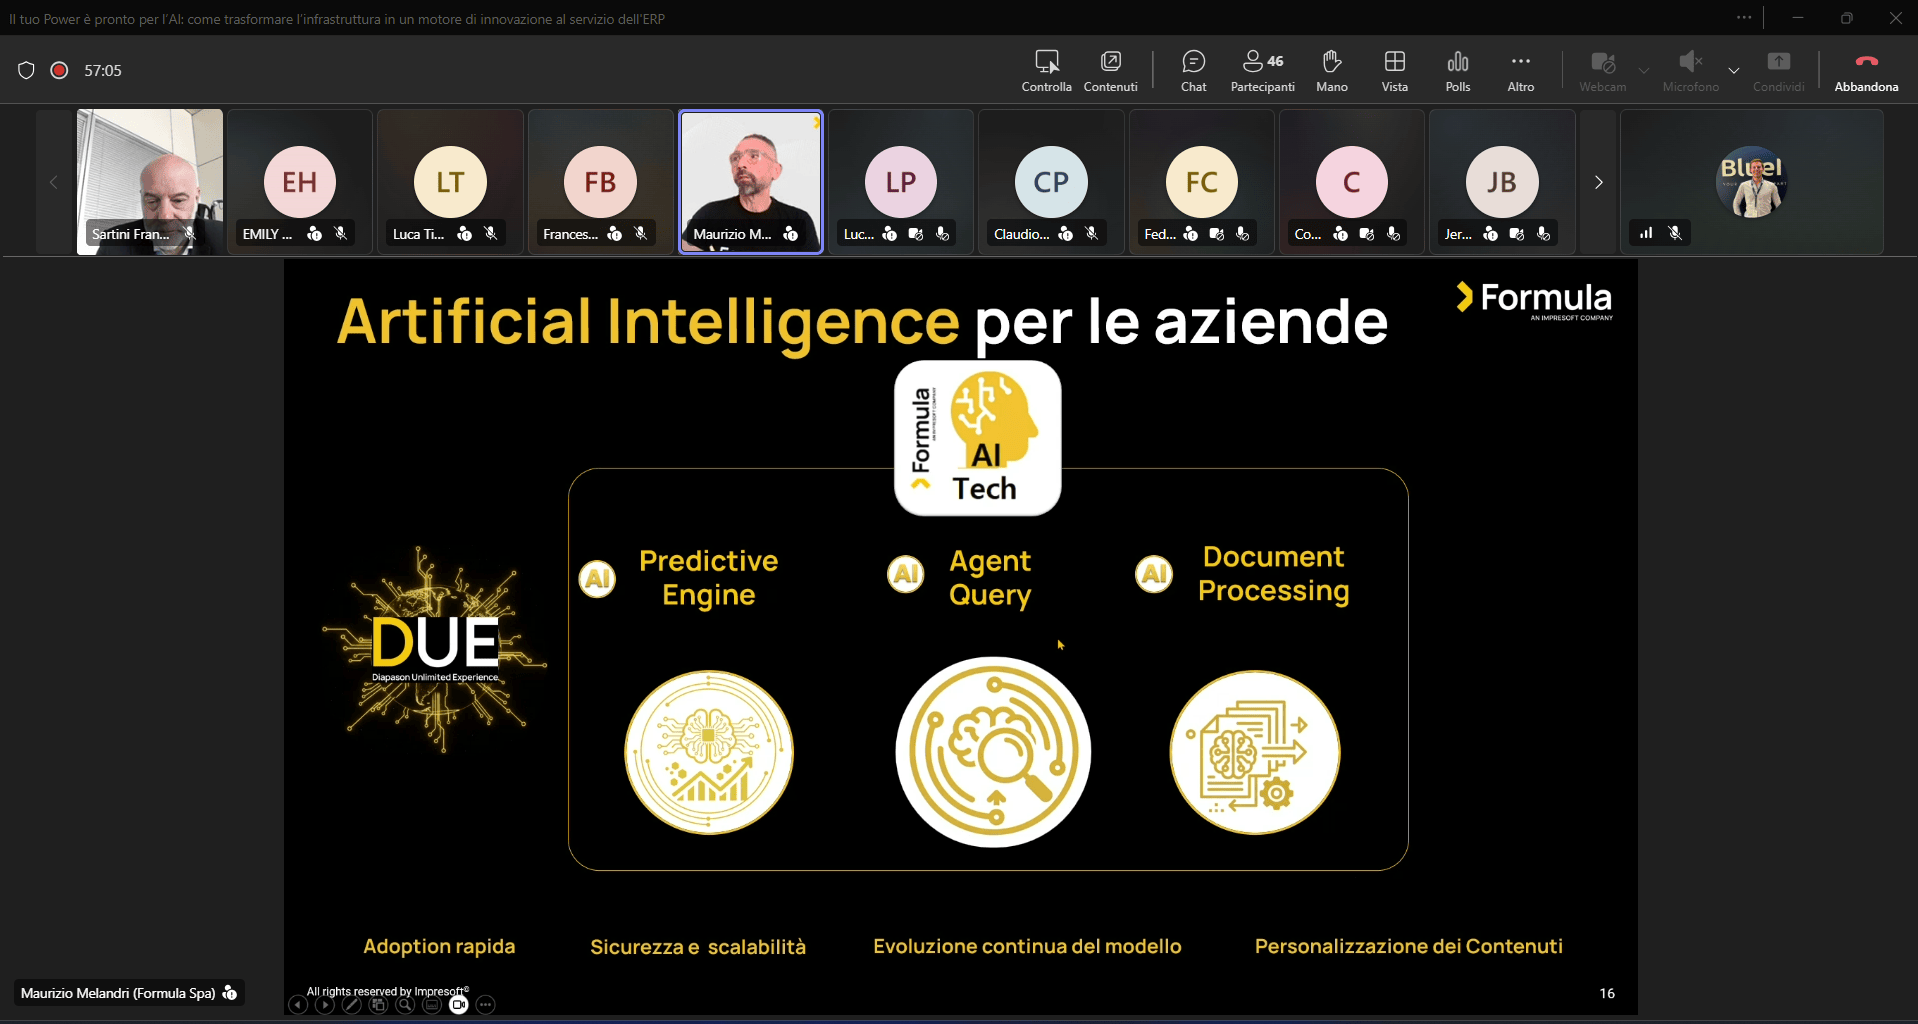
Task: Click the Condividi share button
Action: (1778, 71)
